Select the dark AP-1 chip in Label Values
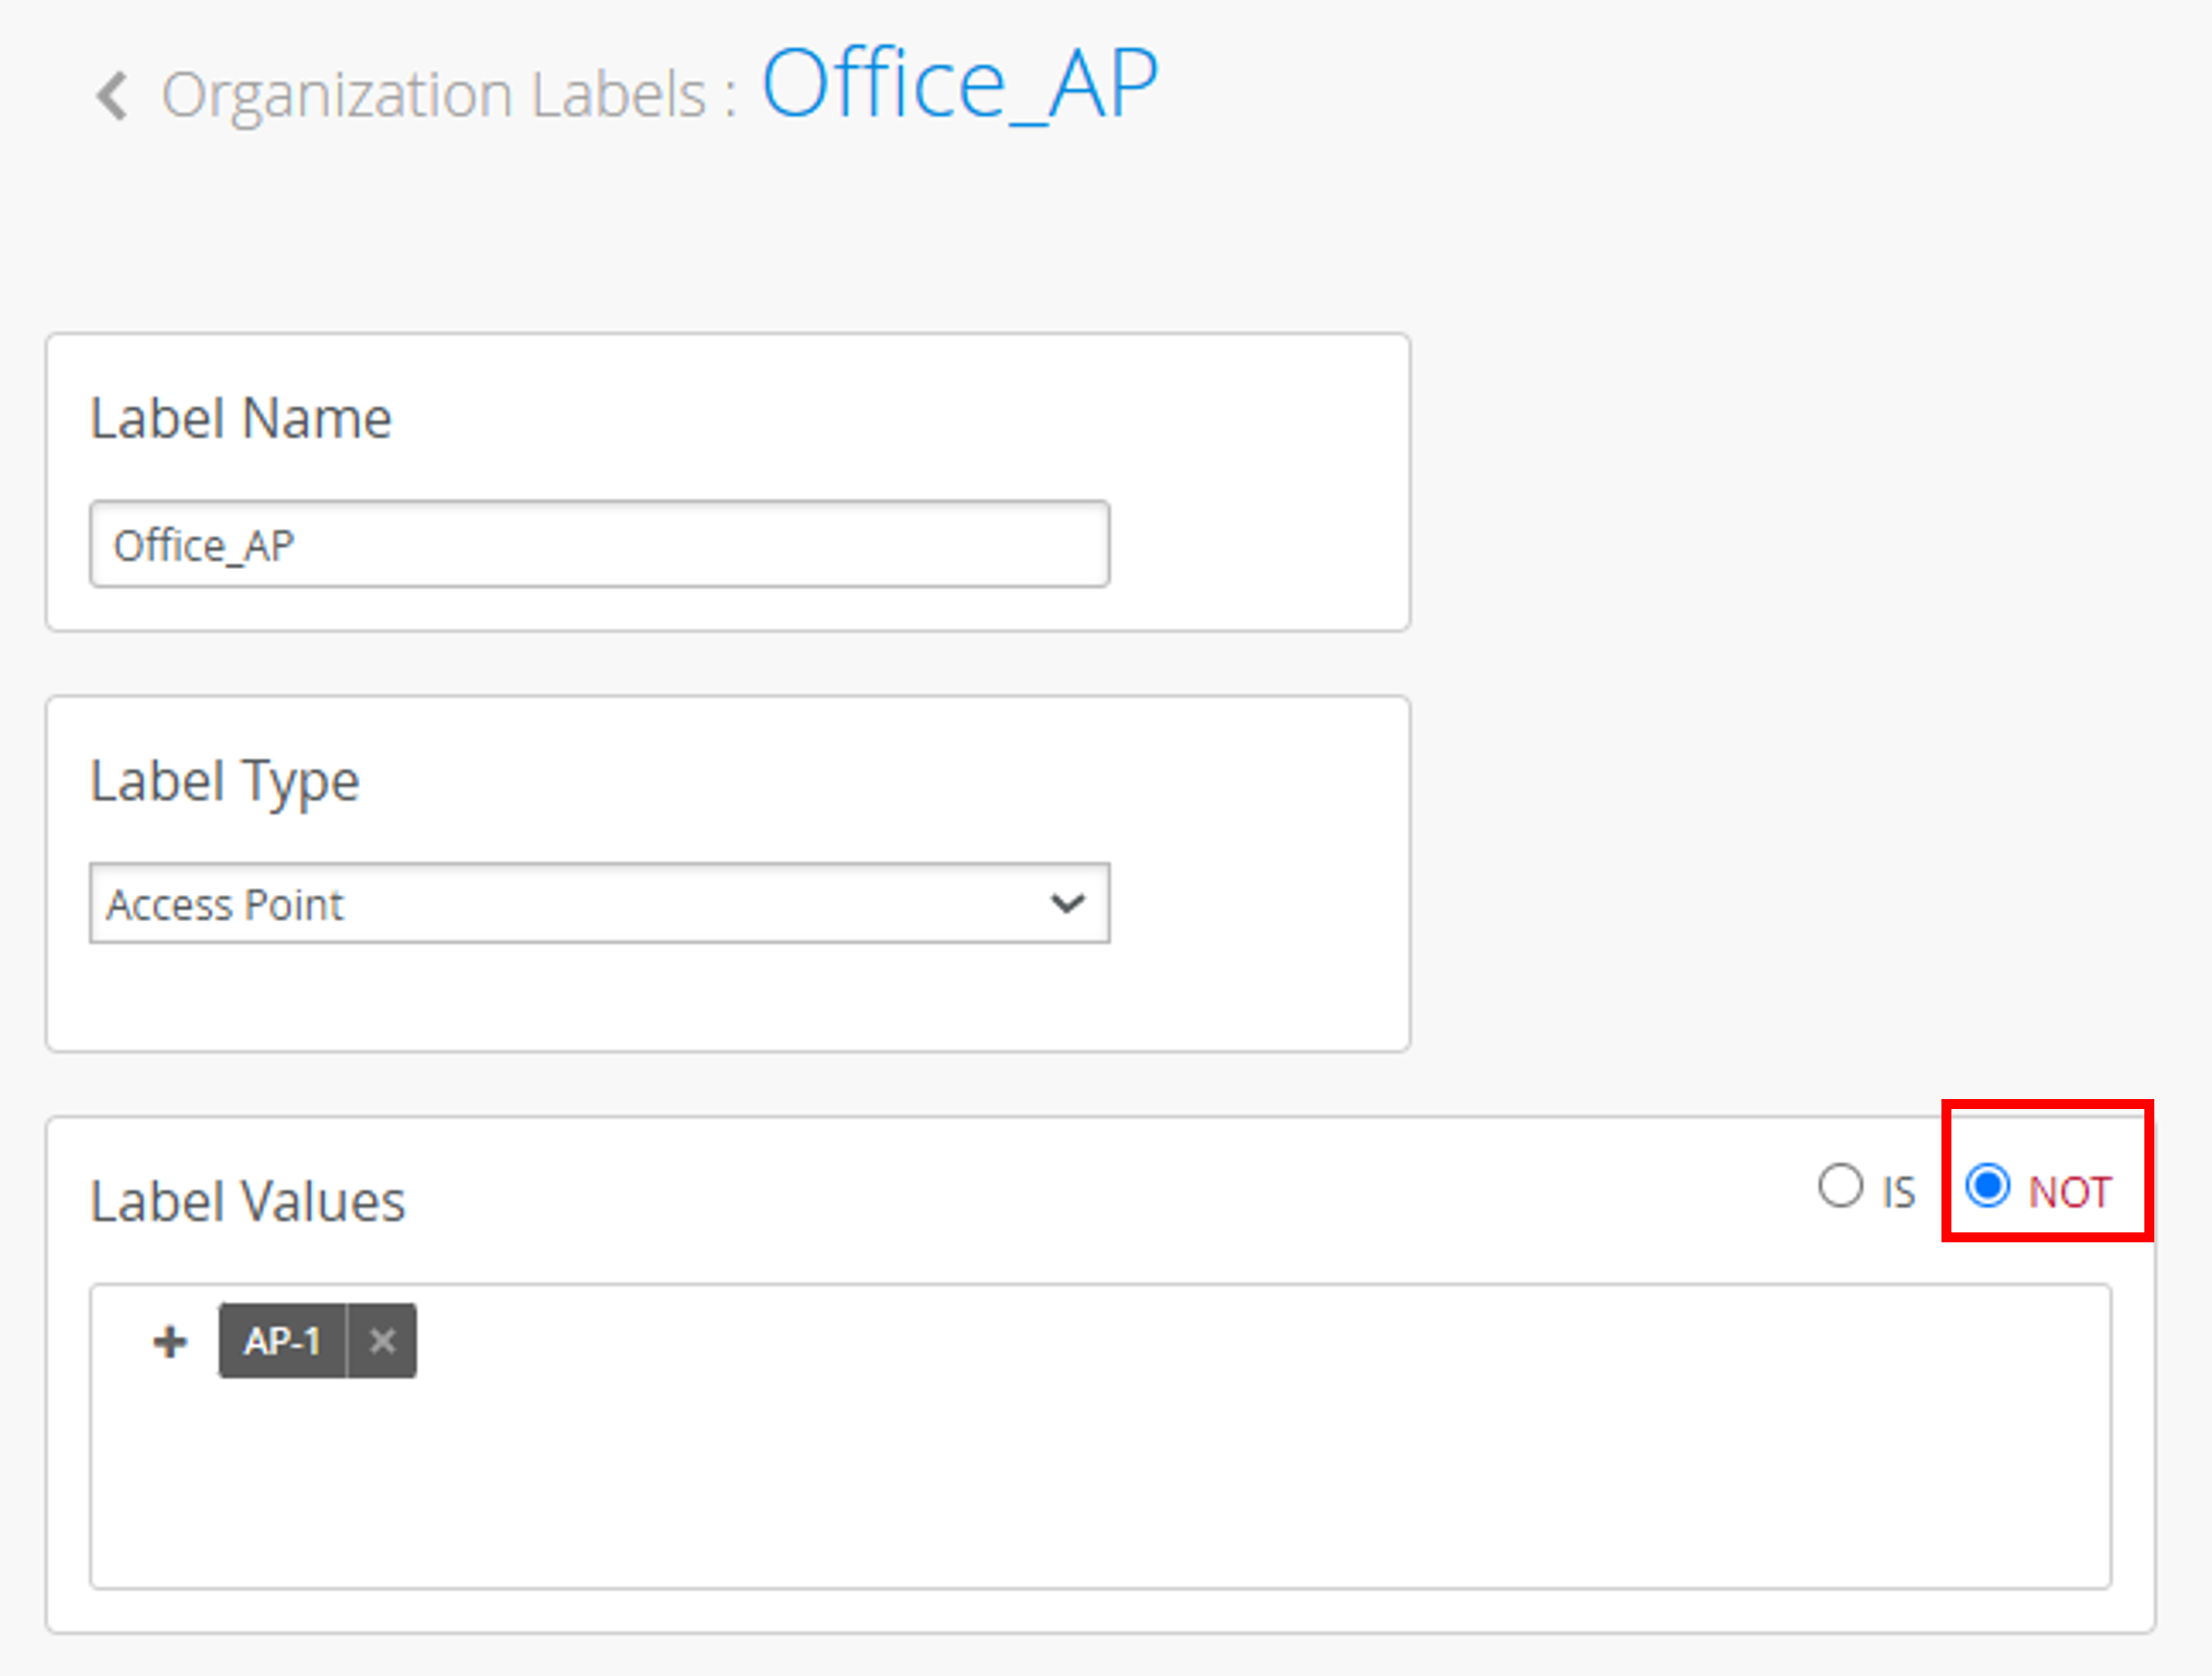Screen dimensions: 2212x1676 click(283, 1341)
